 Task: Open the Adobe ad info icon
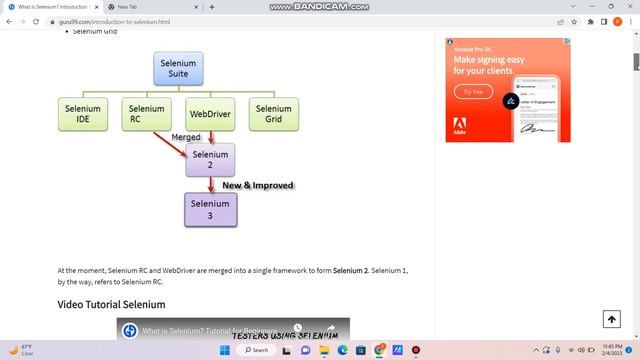pyautogui.click(x=449, y=42)
